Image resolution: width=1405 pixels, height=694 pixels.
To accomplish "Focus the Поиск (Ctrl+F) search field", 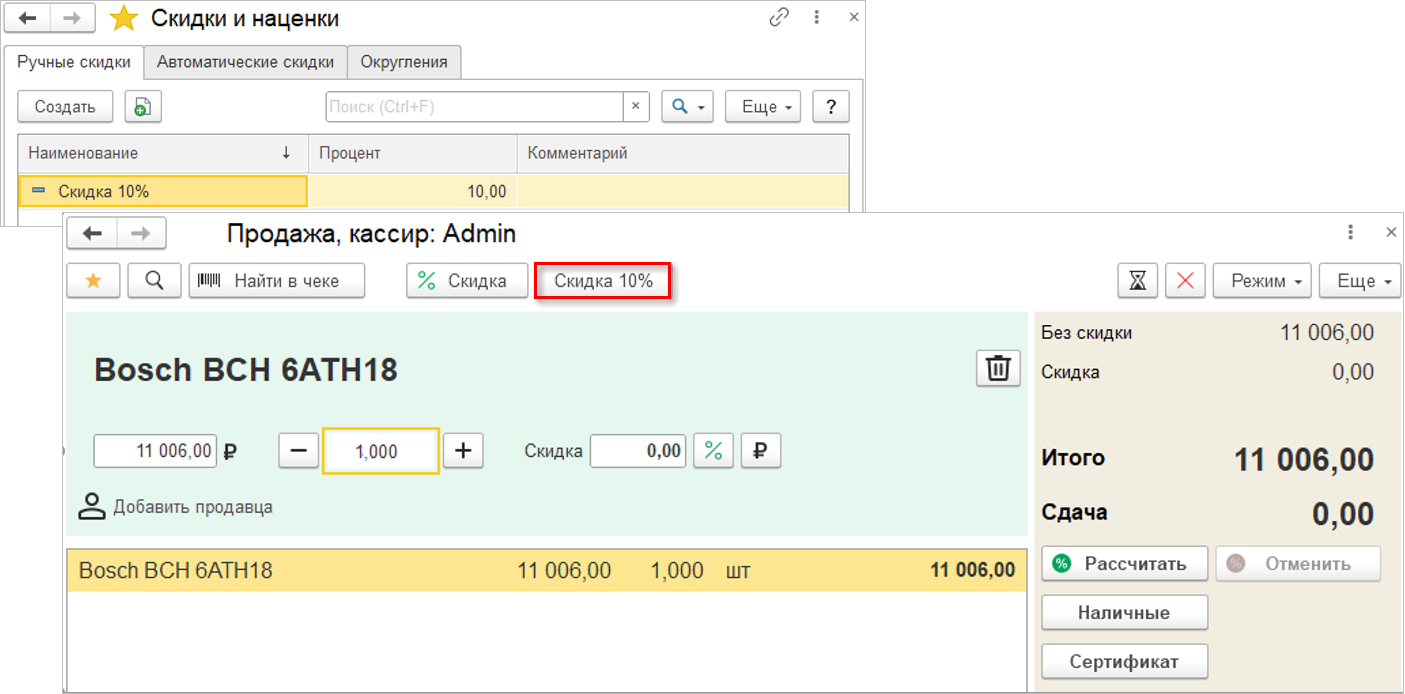I will tap(475, 106).
